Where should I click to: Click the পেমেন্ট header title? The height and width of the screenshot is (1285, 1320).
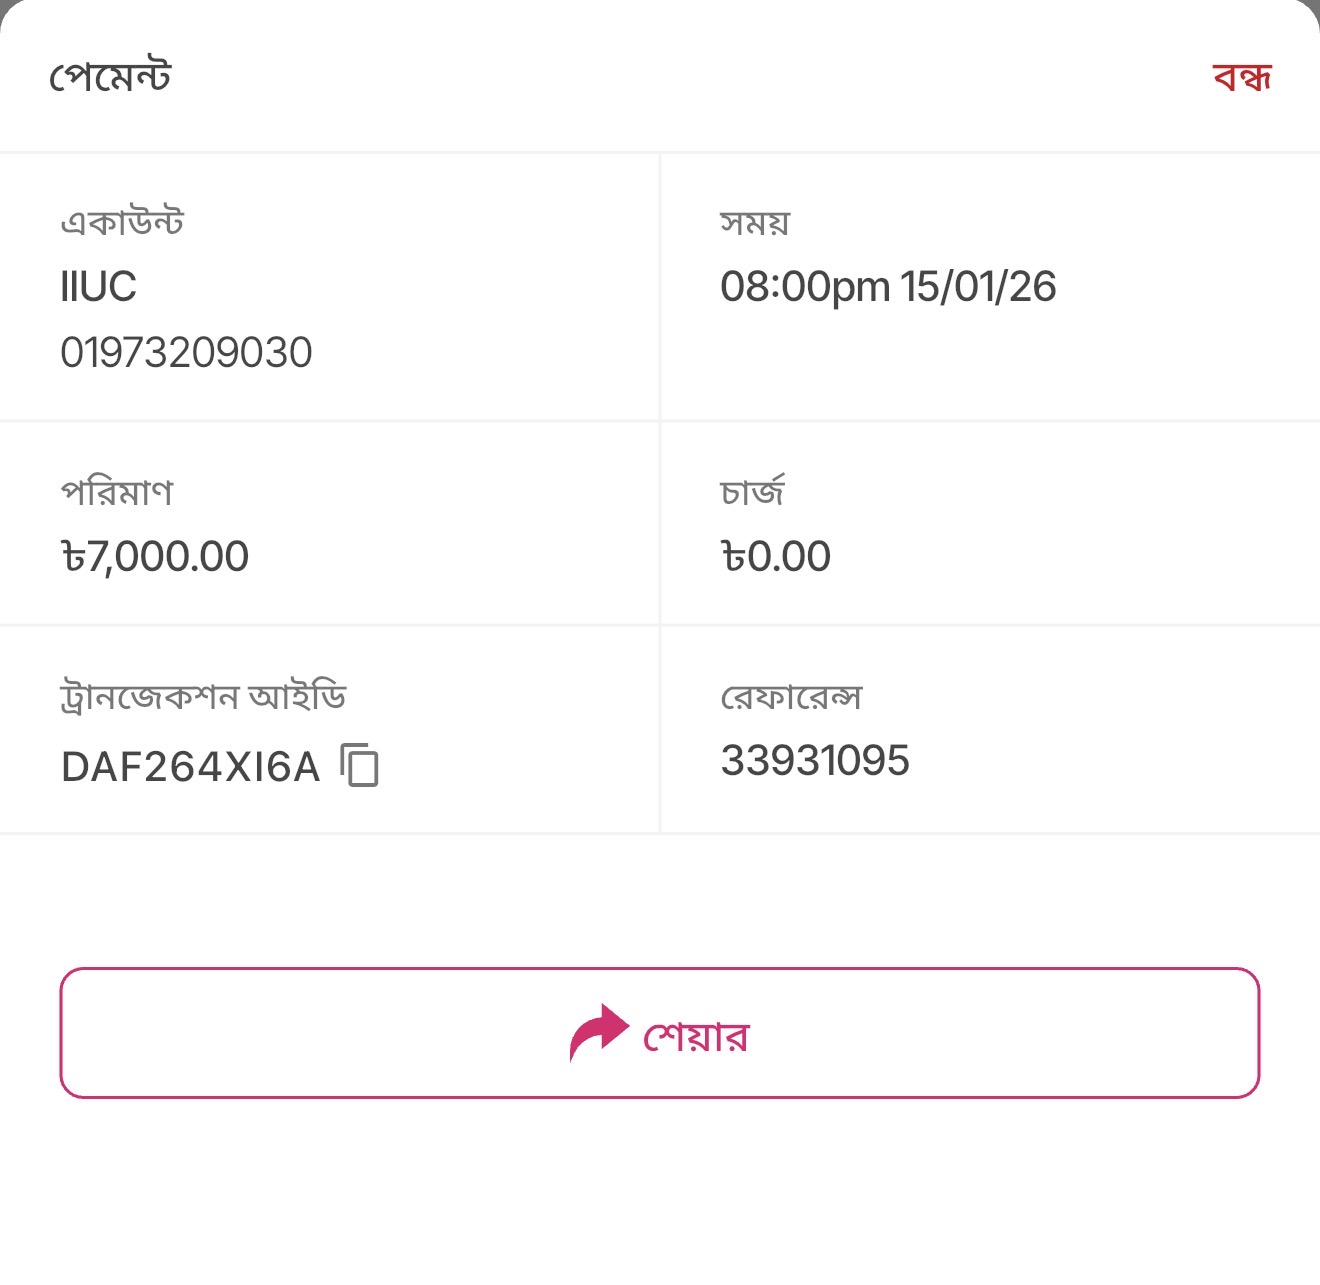tap(110, 77)
